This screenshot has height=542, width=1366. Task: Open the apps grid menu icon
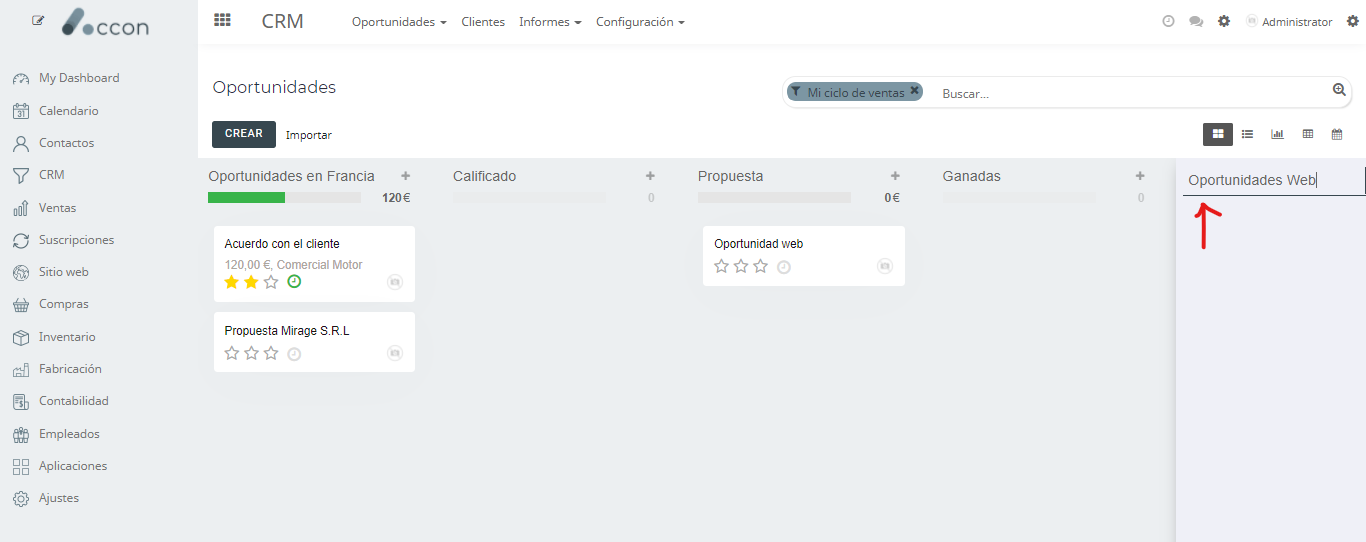pos(222,20)
